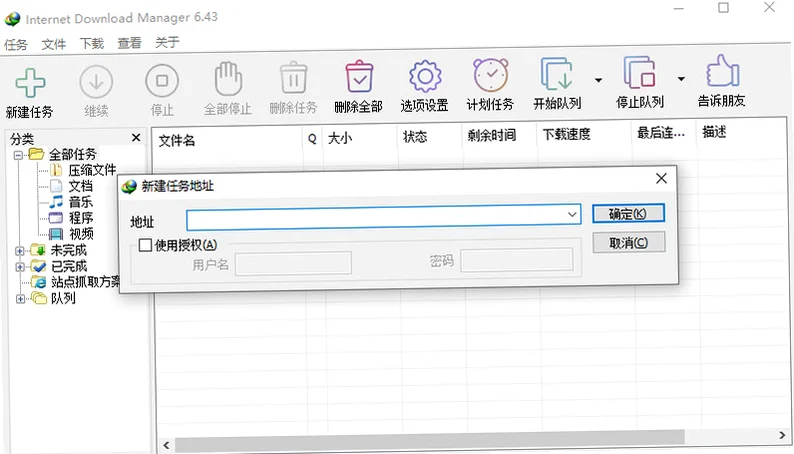The width and height of the screenshot is (794, 454).
Task: Select 未完成 folder item
Action: [68, 250]
